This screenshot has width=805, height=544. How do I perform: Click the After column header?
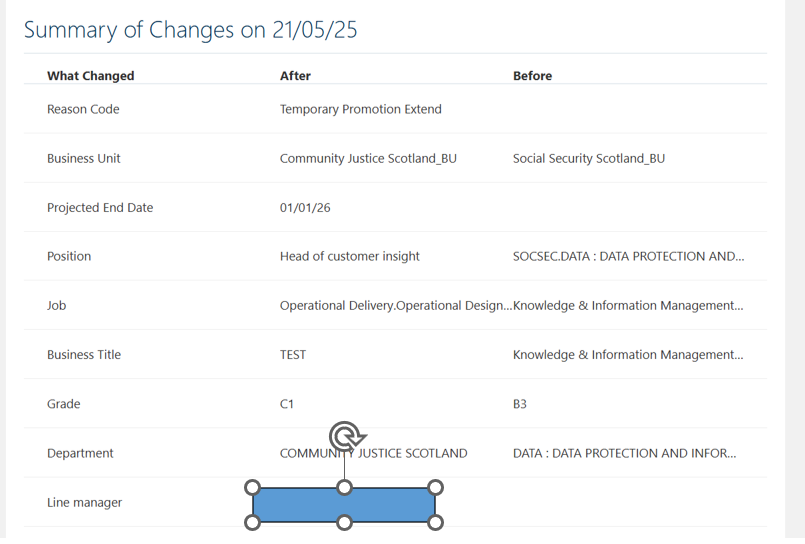(295, 75)
